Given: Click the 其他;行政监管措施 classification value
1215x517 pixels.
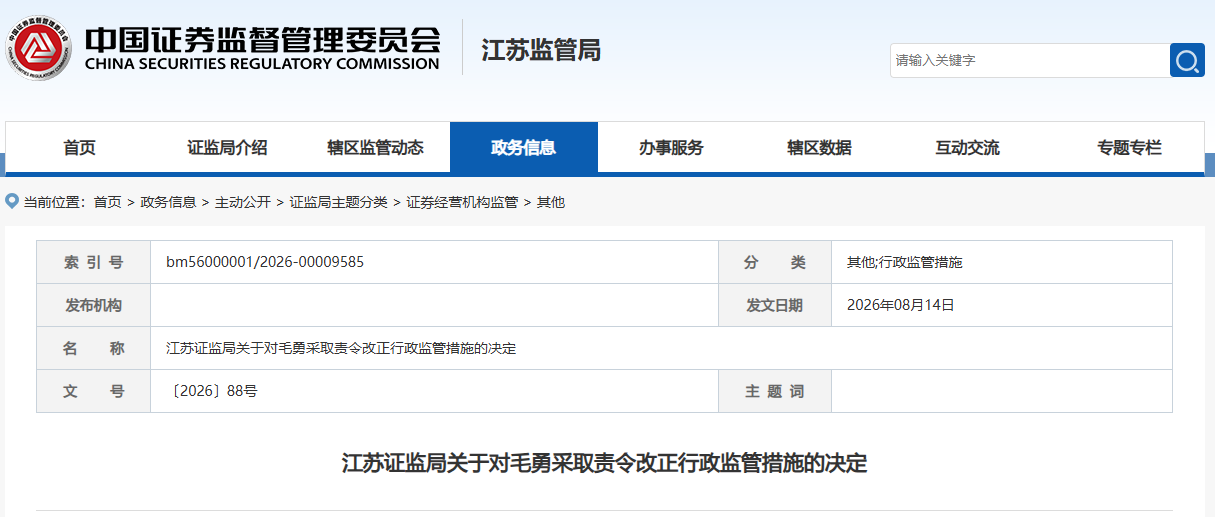Looking at the screenshot, I should tap(905, 262).
